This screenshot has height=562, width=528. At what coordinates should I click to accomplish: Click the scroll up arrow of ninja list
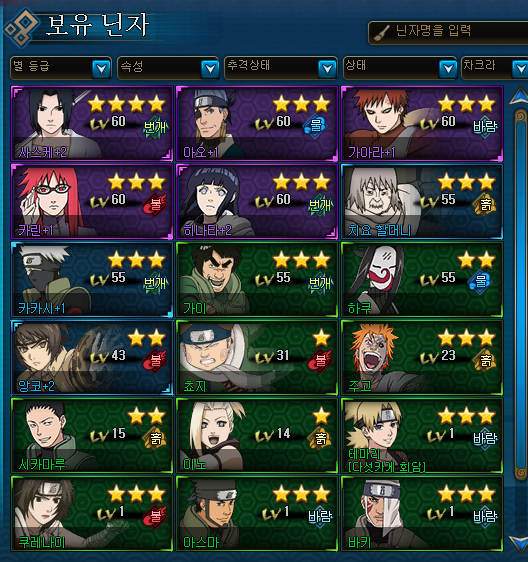(x=519, y=96)
